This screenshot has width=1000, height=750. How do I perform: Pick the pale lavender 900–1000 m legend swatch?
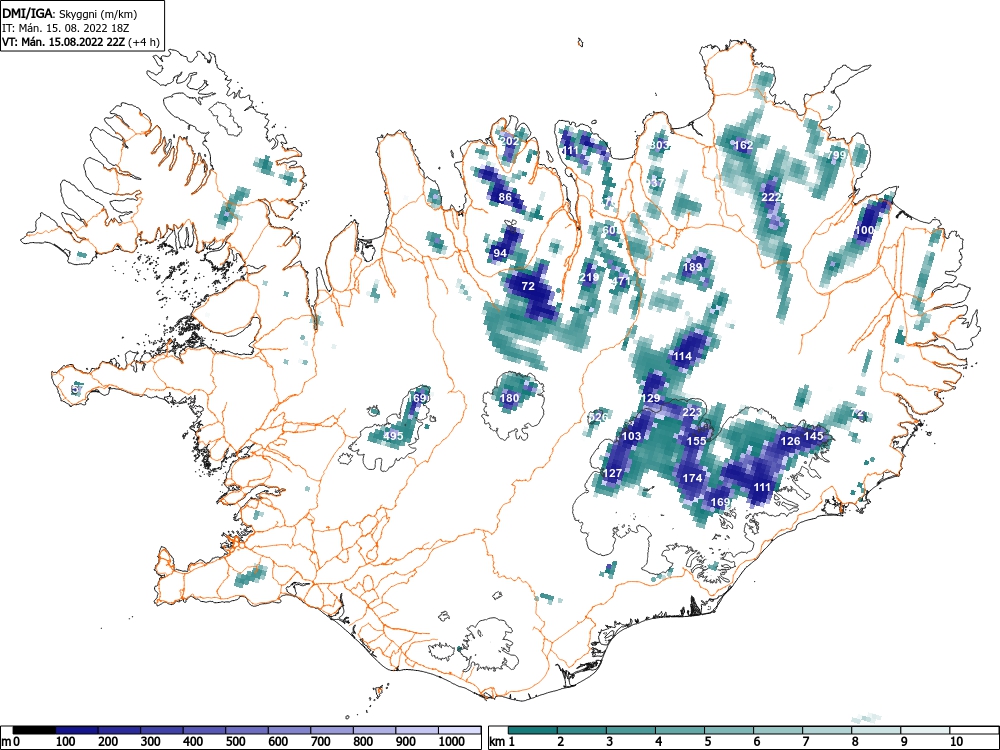tap(417, 730)
